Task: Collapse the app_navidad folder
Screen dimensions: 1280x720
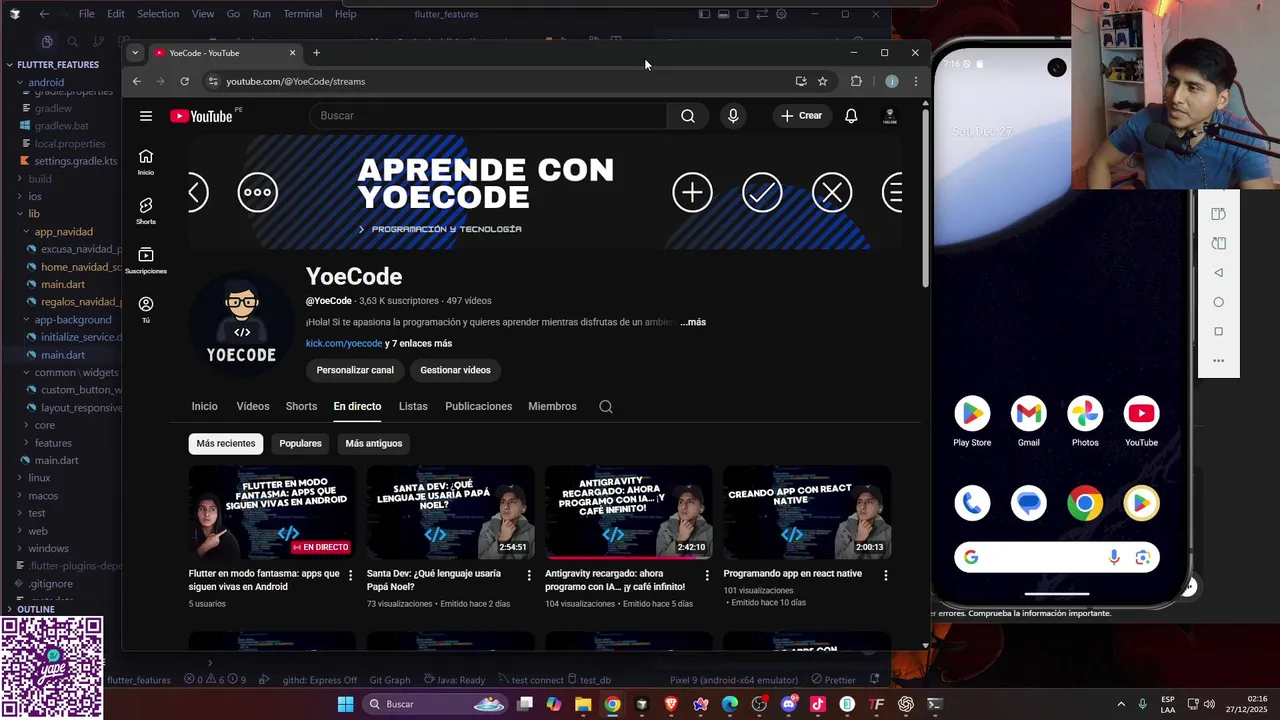Action: 63,232
